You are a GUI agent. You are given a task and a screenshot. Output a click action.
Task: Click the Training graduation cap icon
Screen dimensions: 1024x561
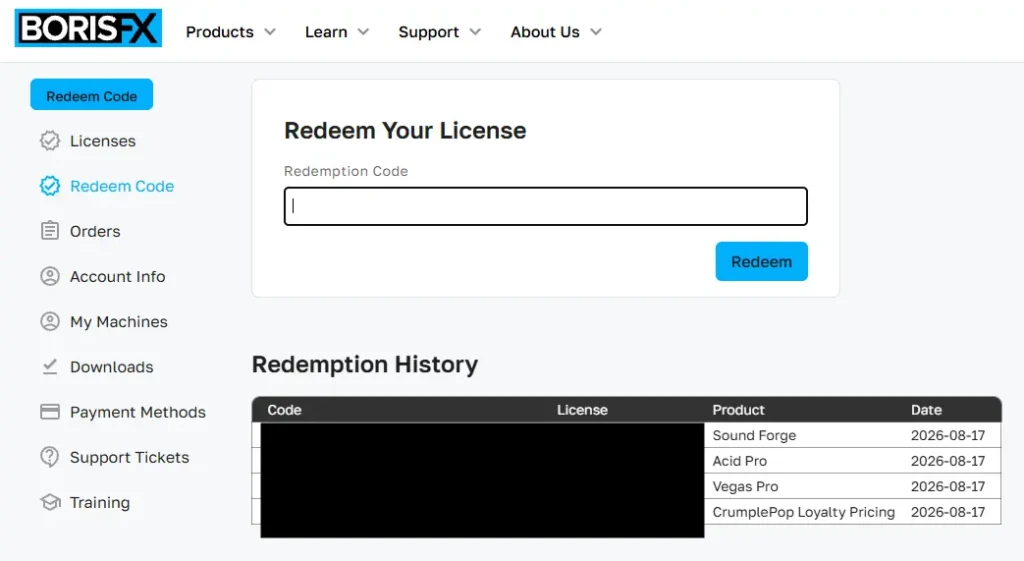50,502
